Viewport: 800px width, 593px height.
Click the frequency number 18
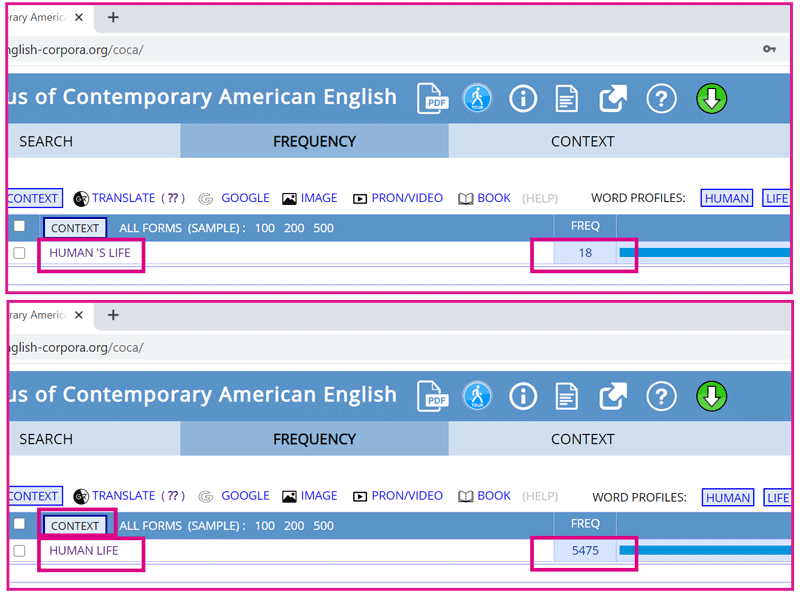585,253
